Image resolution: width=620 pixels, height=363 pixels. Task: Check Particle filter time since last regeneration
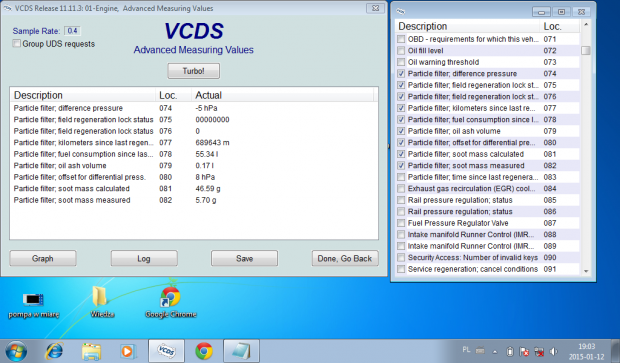tap(401, 177)
